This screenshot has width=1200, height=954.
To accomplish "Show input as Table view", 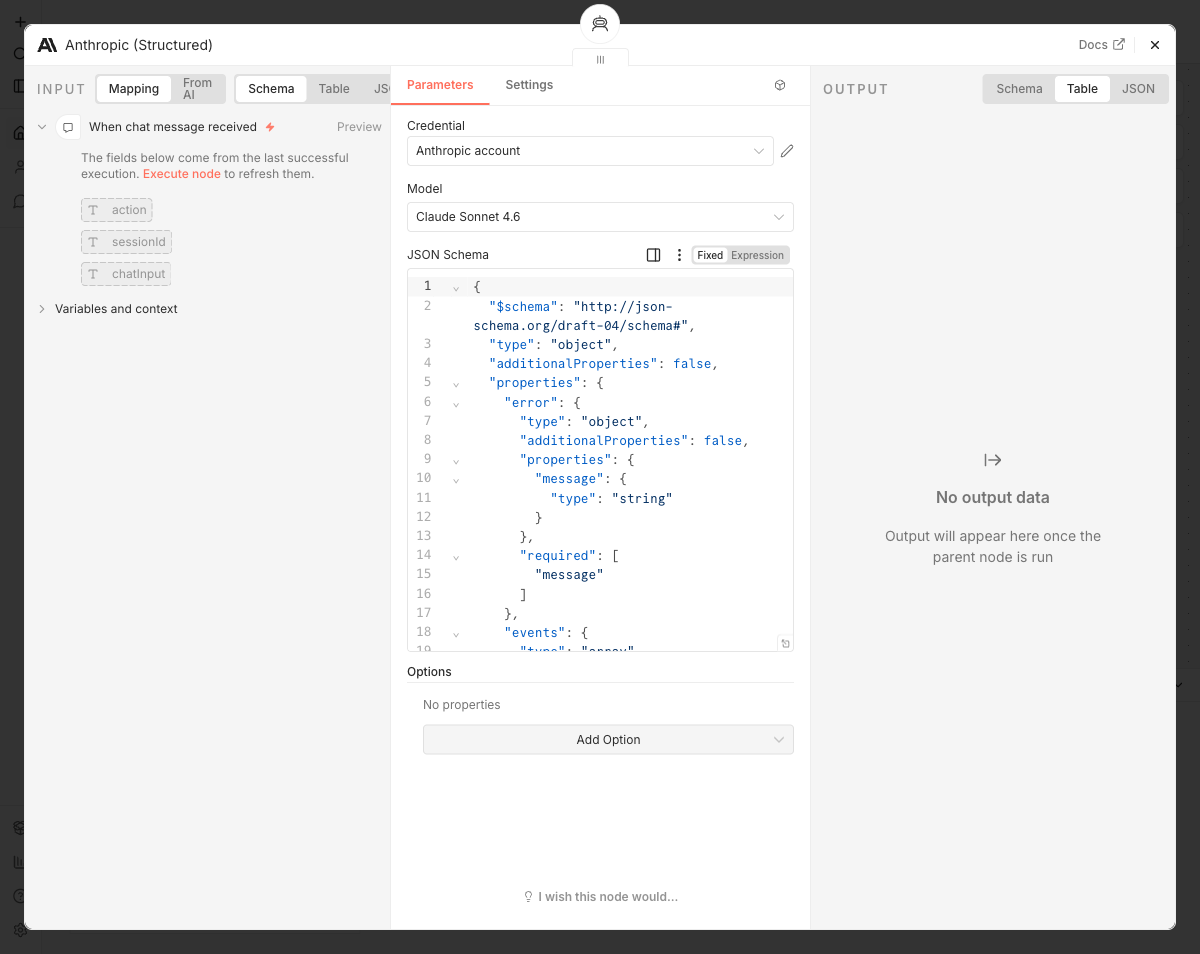I will click(x=334, y=89).
